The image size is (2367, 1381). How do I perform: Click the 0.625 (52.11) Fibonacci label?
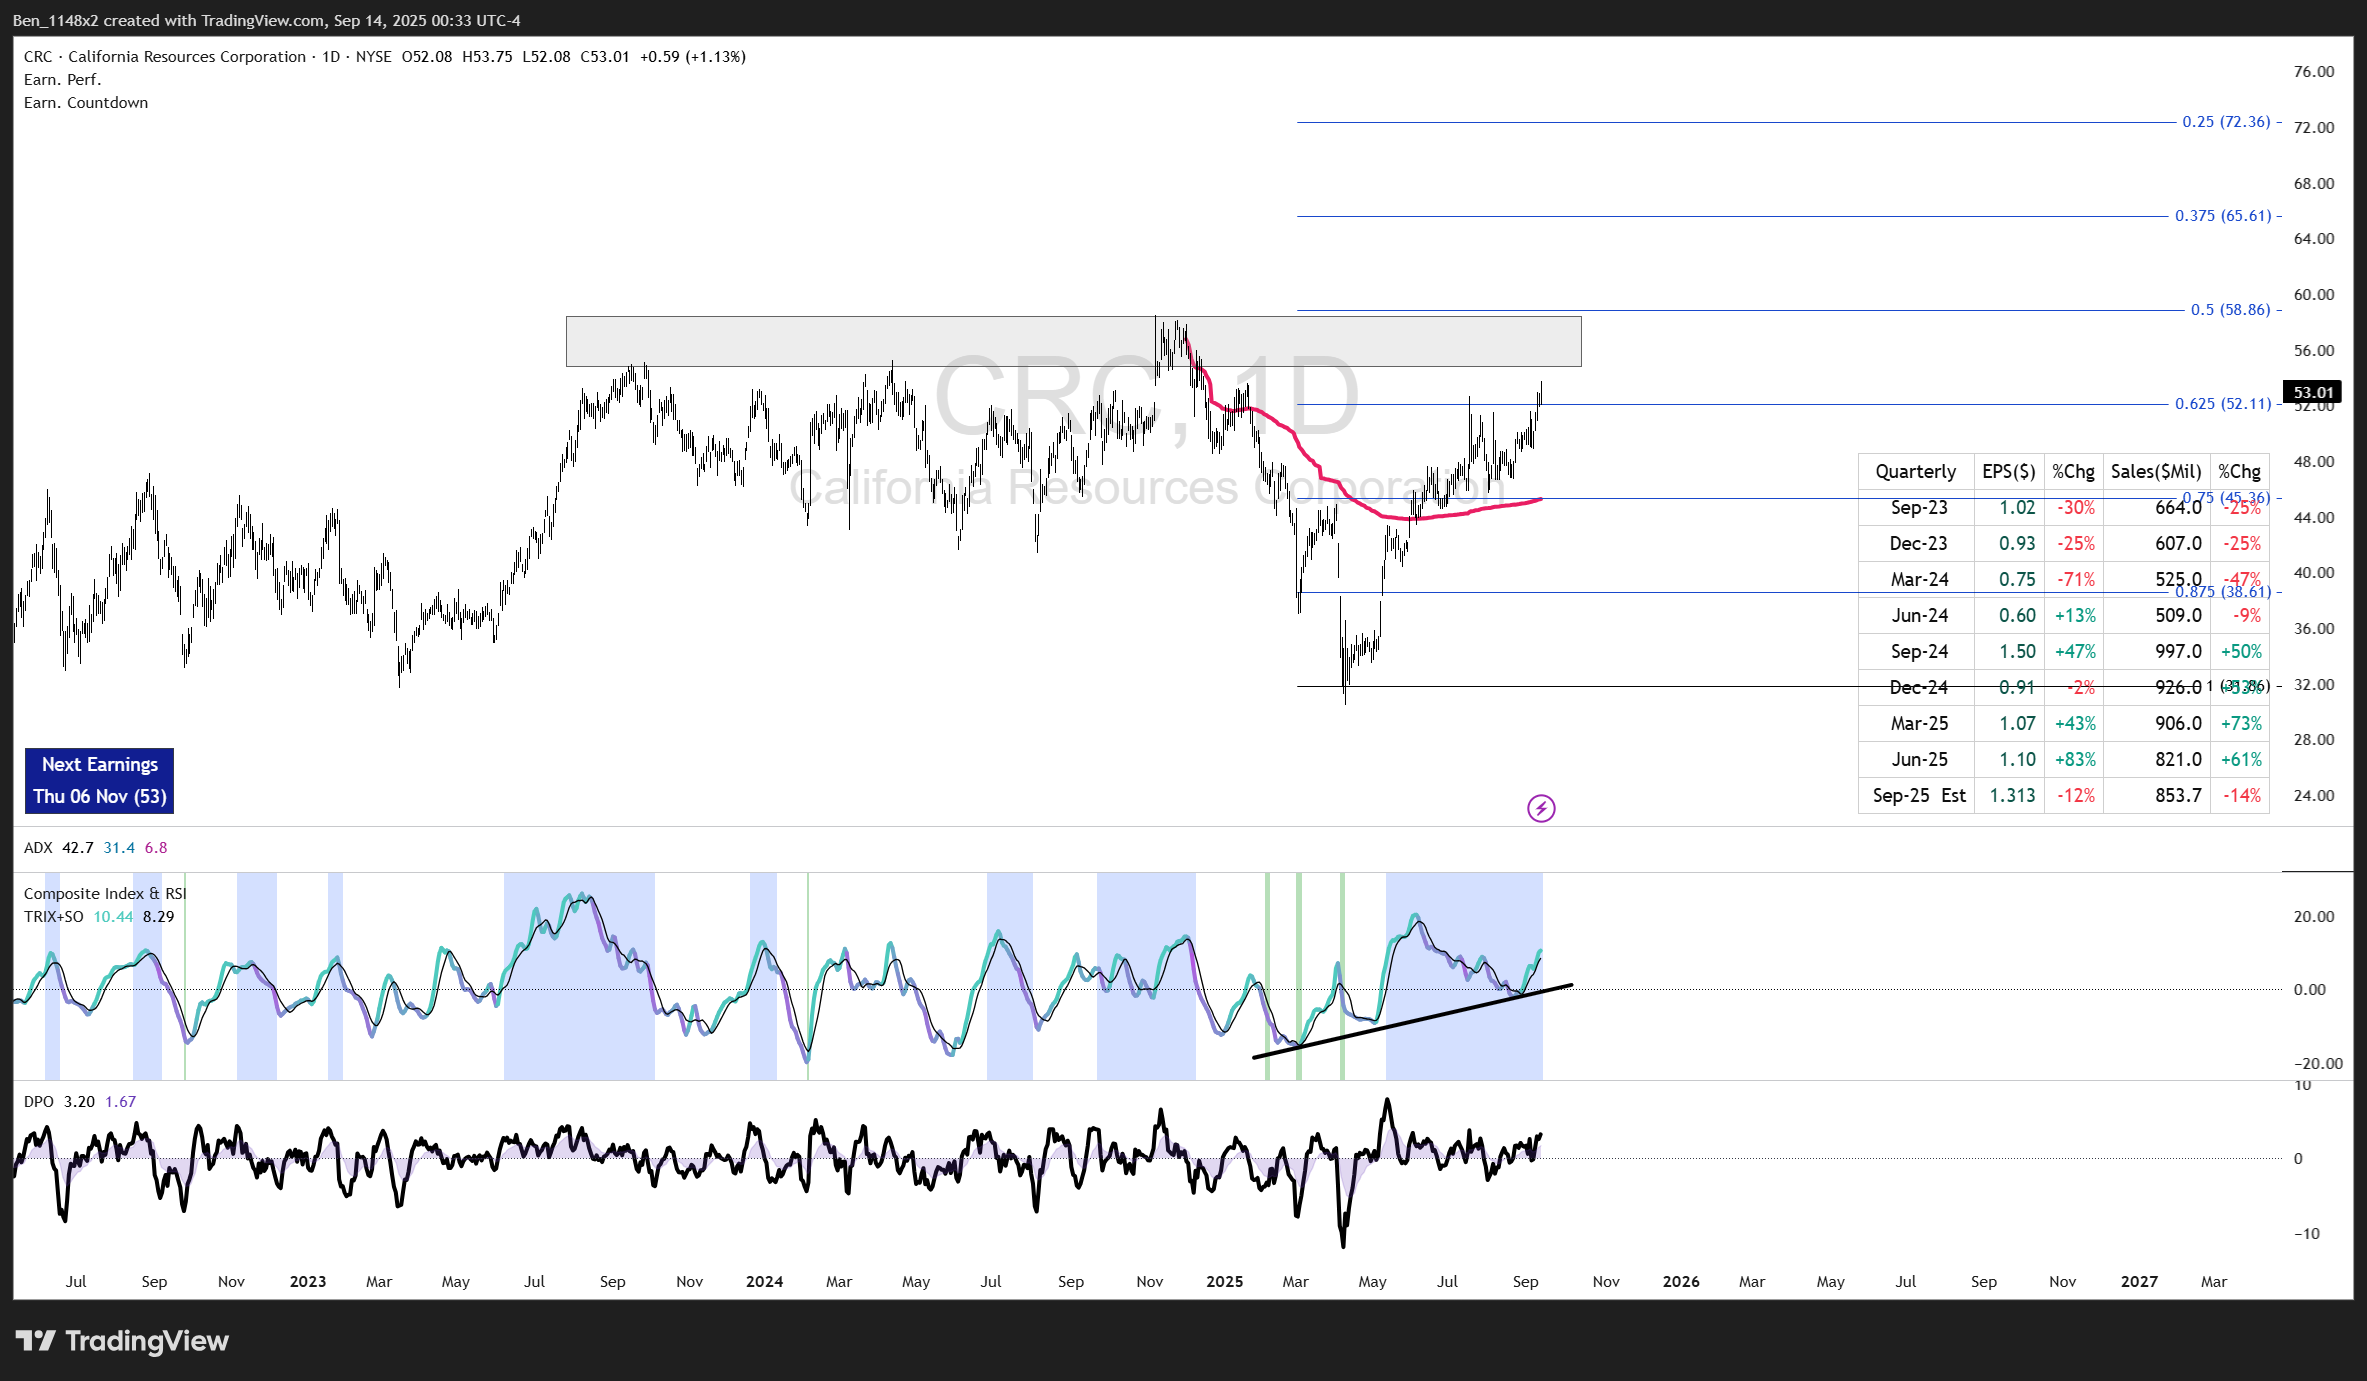click(2222, 404)
